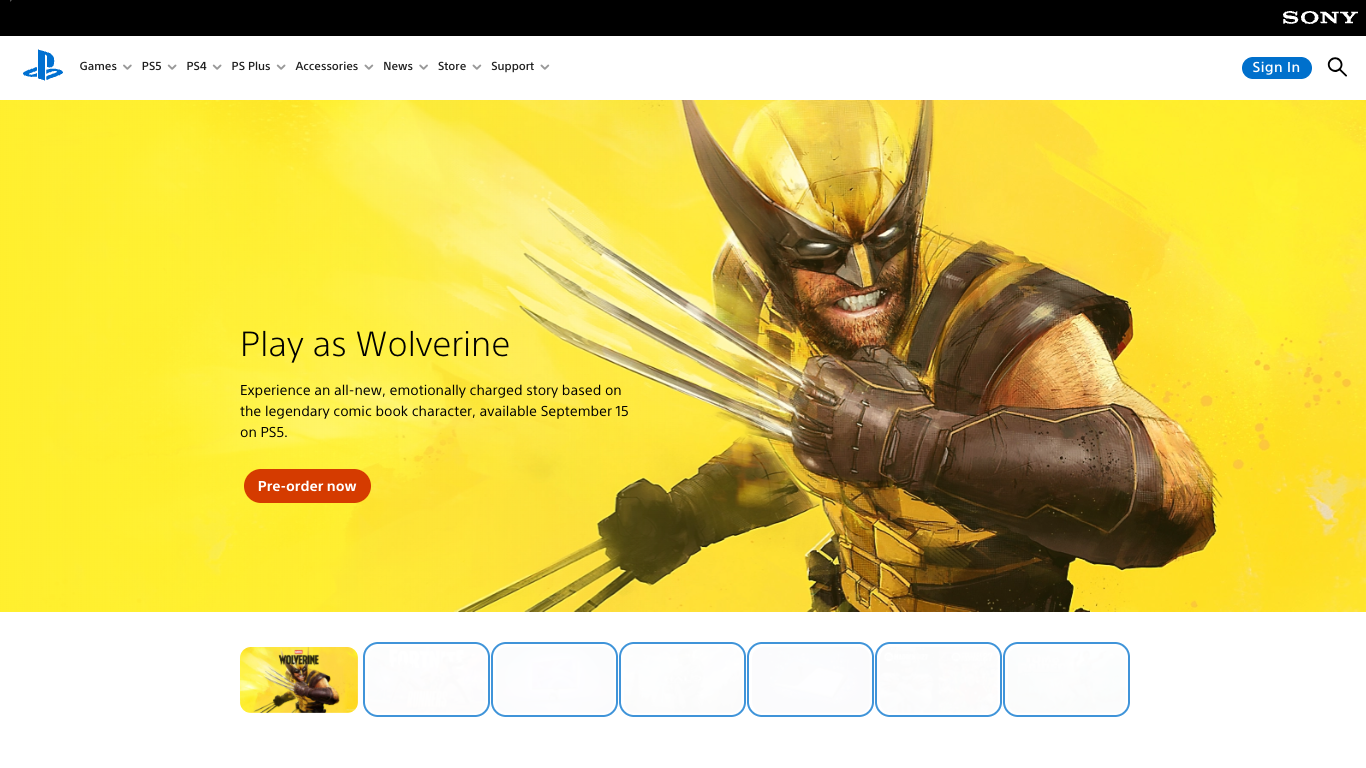Select the fifth carousel thumbnail
1366x768 pixels.
tap(810, 680)
